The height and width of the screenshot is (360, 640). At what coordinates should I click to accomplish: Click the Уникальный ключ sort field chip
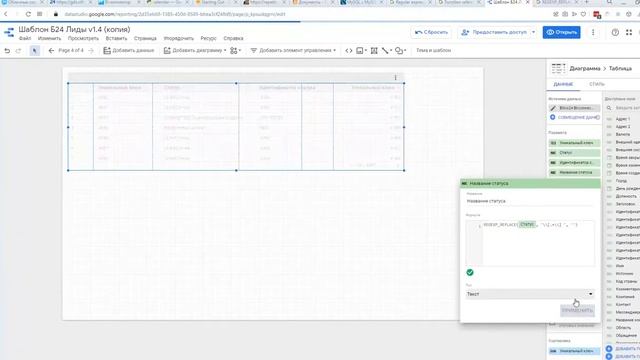tap(574, 351)
